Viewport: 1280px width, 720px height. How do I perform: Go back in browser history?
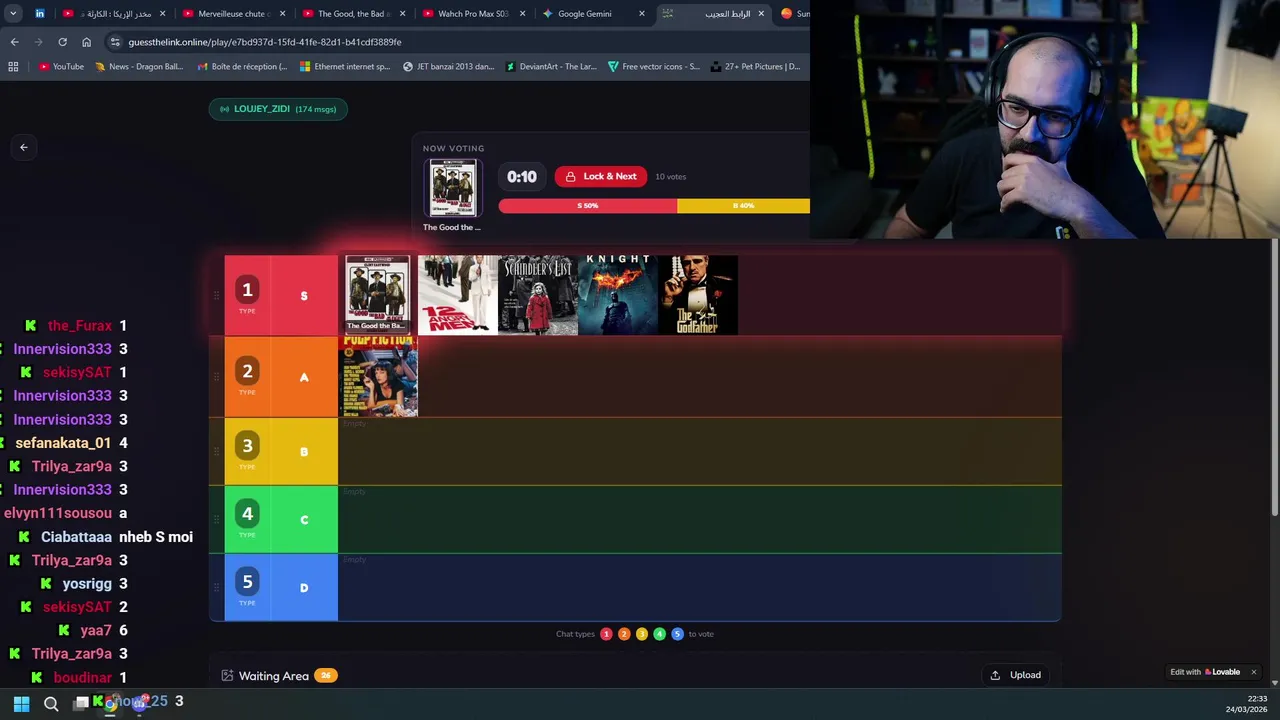(x=14, y=42)
